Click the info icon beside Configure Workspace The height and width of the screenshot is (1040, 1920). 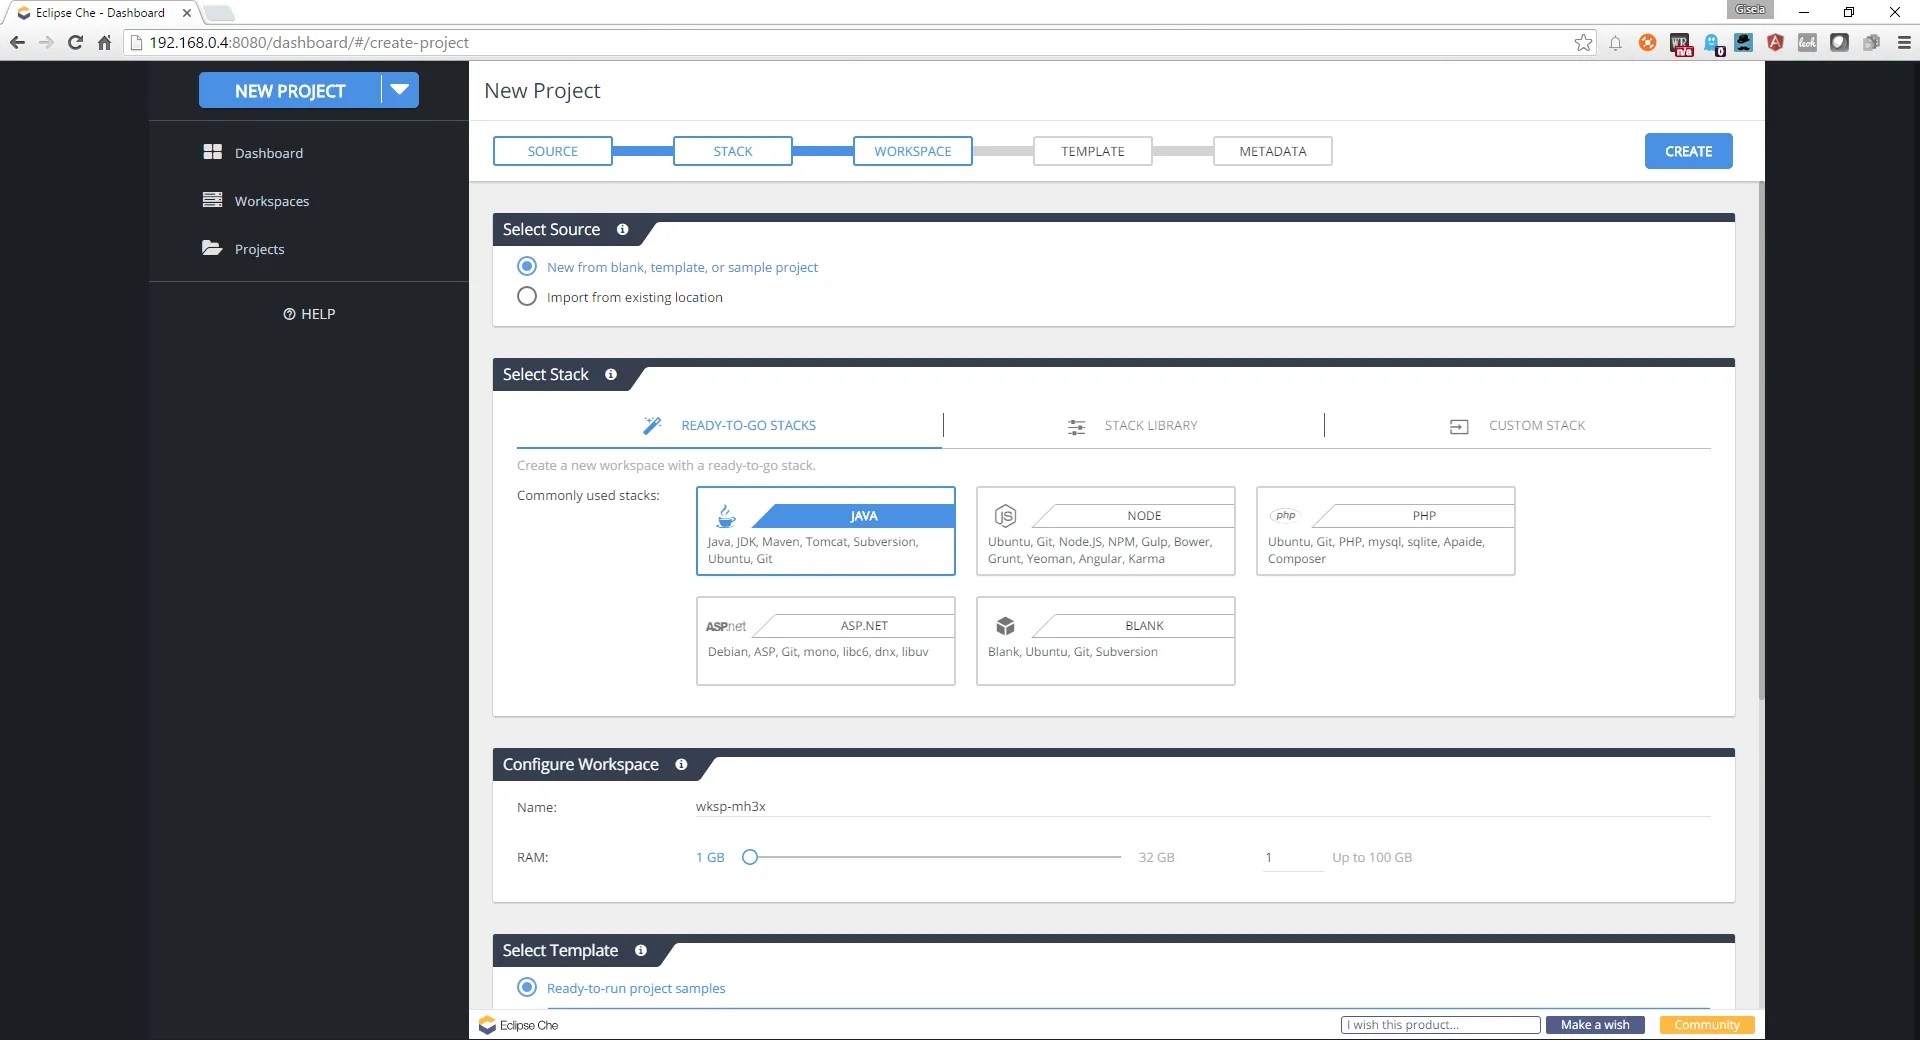coord(681,765)
